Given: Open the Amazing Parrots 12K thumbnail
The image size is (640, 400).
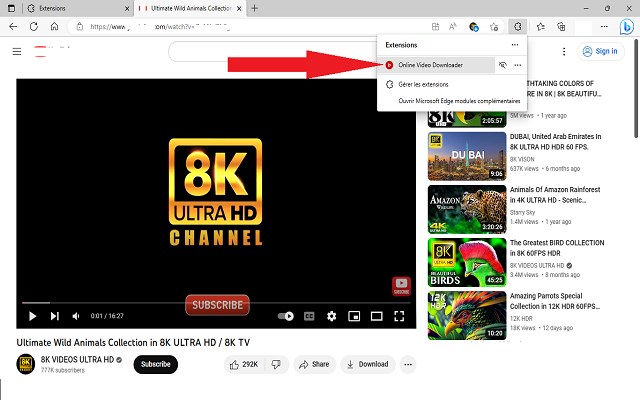Looking at the screenshot, I should (x=467, y=316).
